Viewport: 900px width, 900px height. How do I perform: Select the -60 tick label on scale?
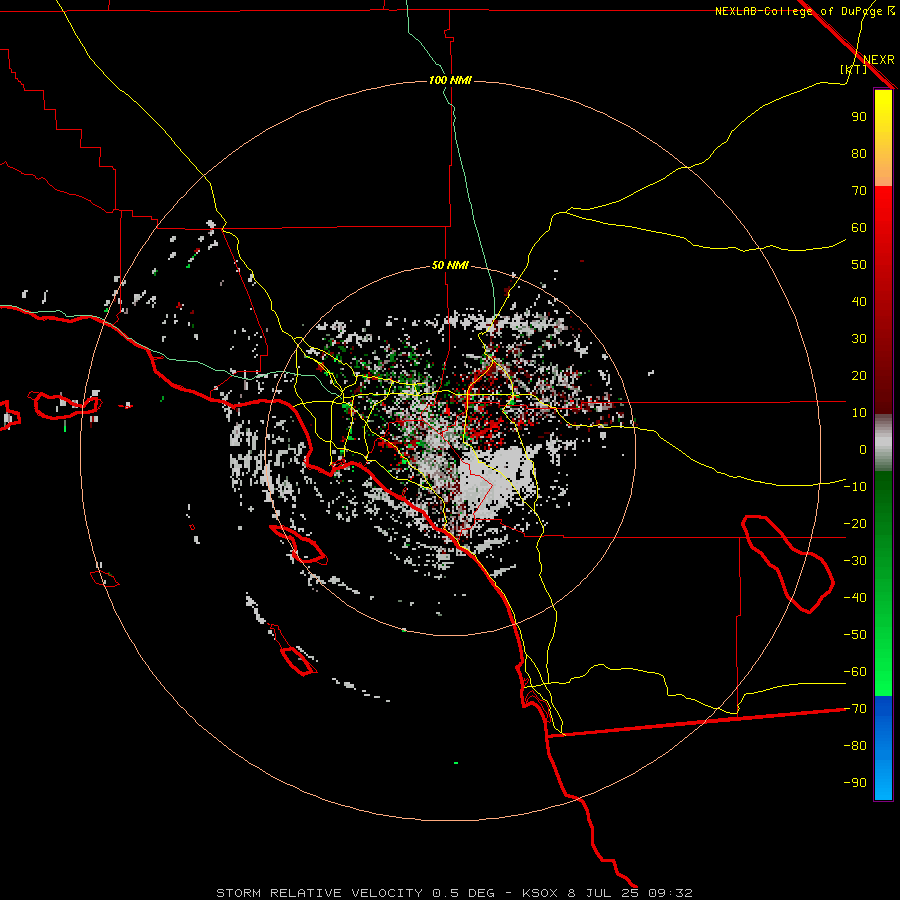pos(855,672)
